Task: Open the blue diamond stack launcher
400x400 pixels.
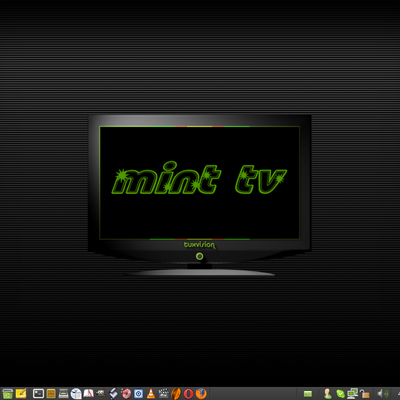Action: [x=113, y=394]
